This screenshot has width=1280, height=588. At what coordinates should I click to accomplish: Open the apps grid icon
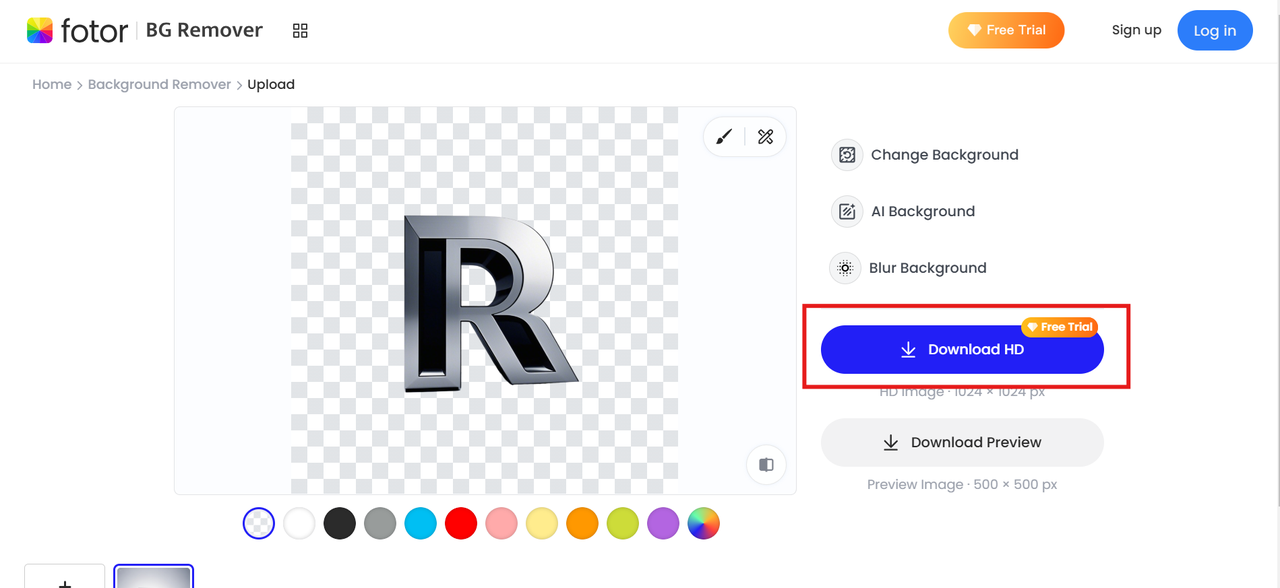click(x=300, y=31)
